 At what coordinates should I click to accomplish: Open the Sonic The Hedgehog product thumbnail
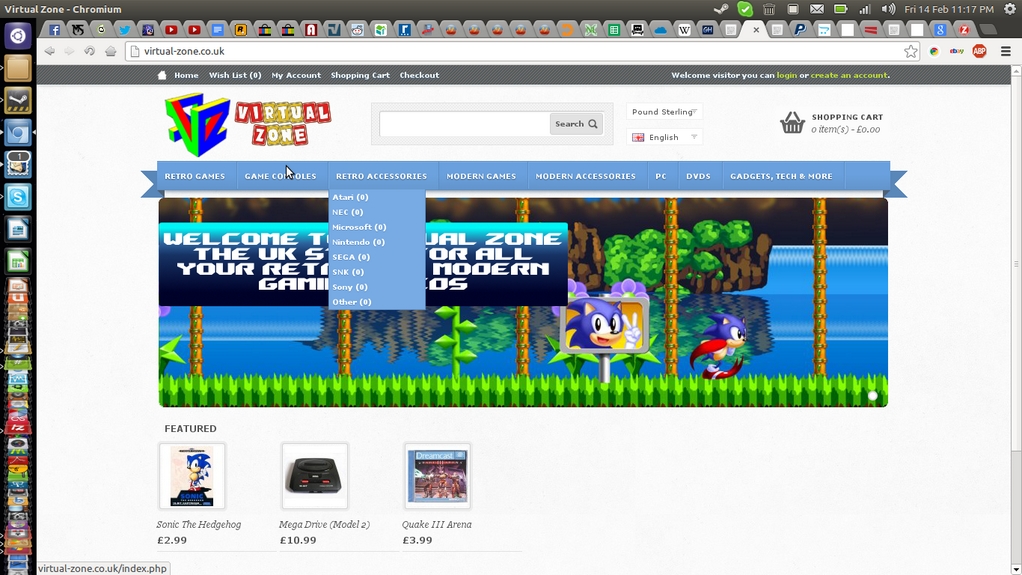(x=192, y=476)
